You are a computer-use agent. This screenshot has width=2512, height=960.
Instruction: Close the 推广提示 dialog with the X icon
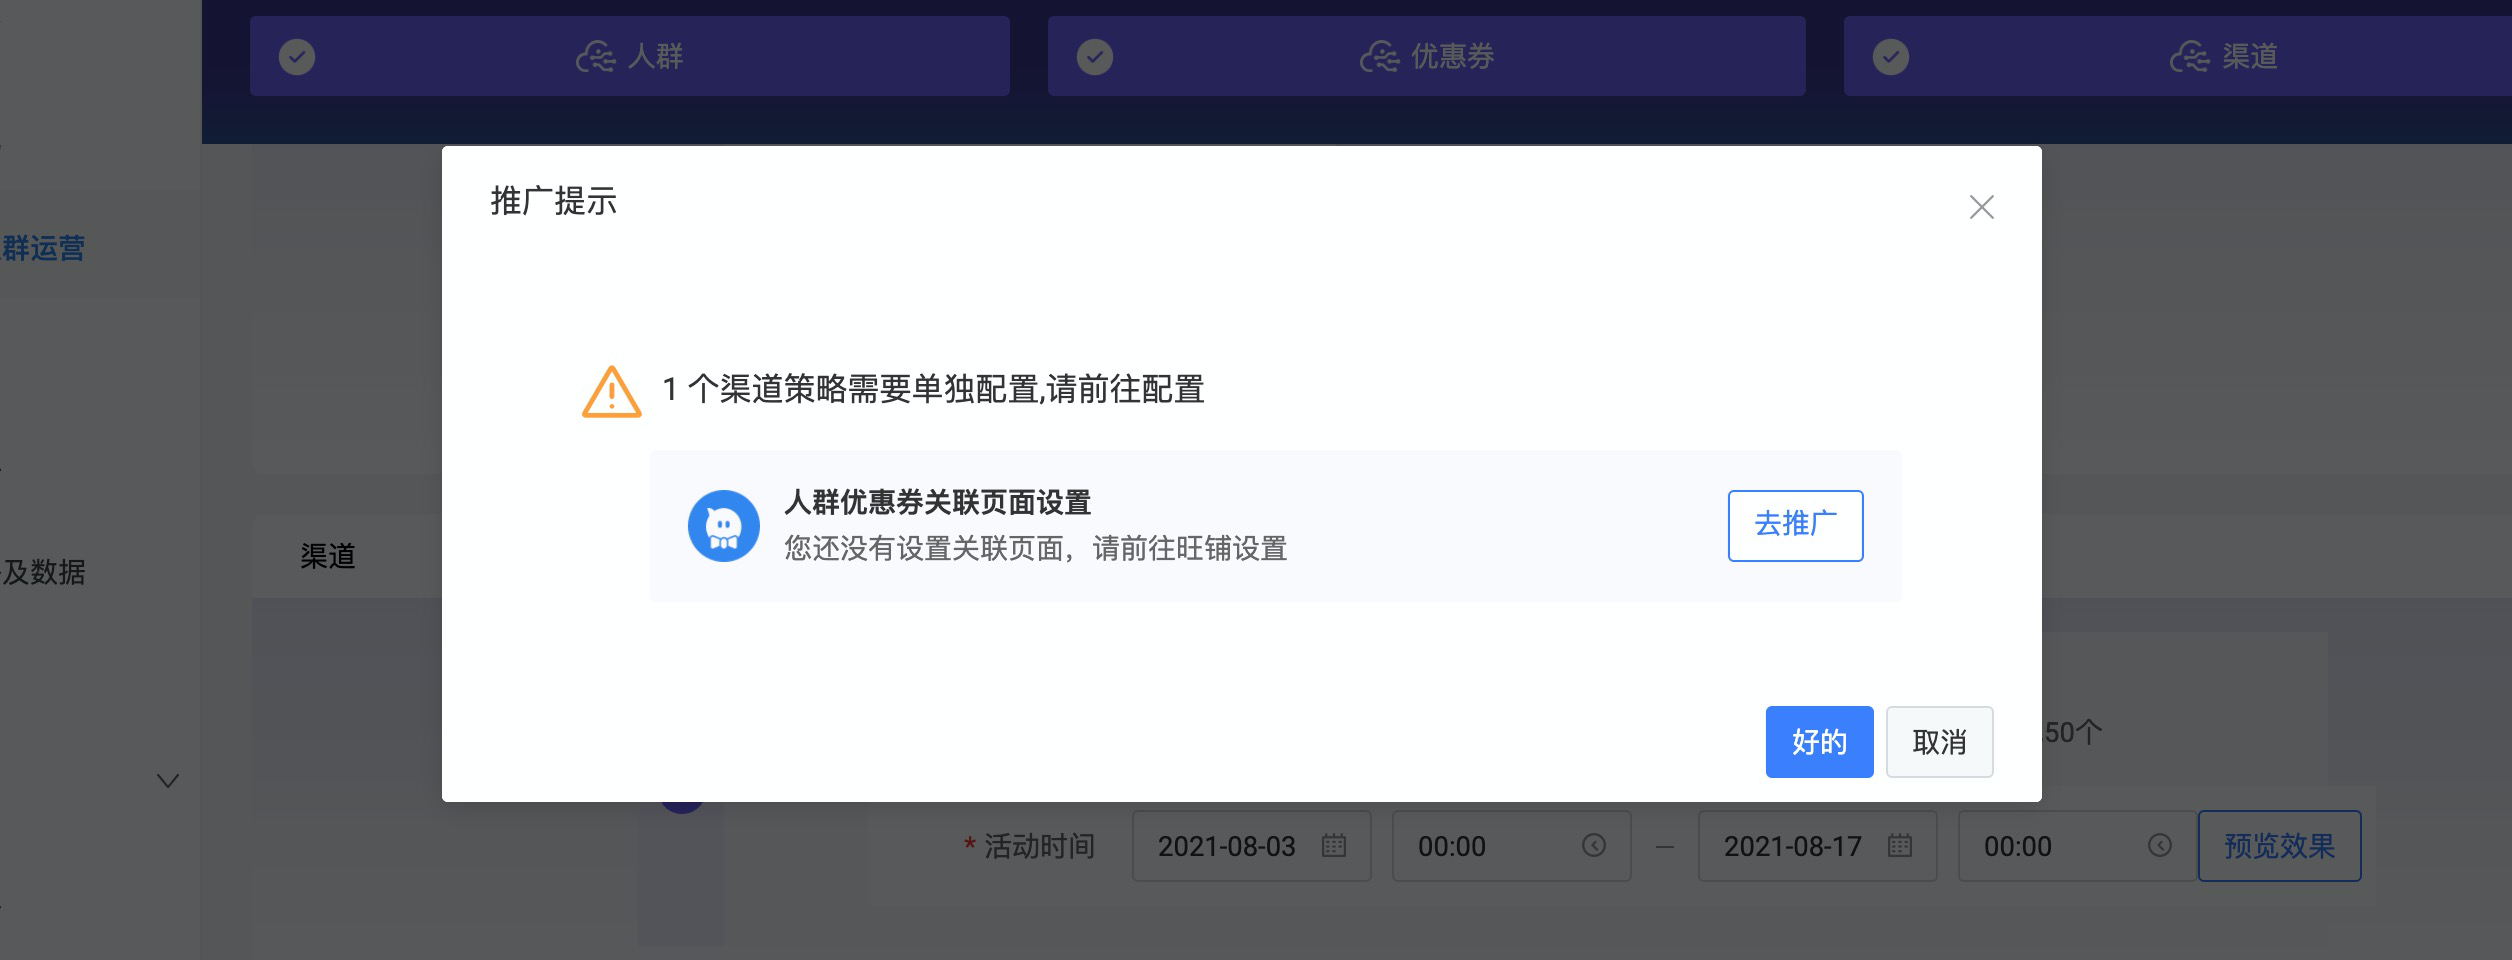tap(1981, 207)
